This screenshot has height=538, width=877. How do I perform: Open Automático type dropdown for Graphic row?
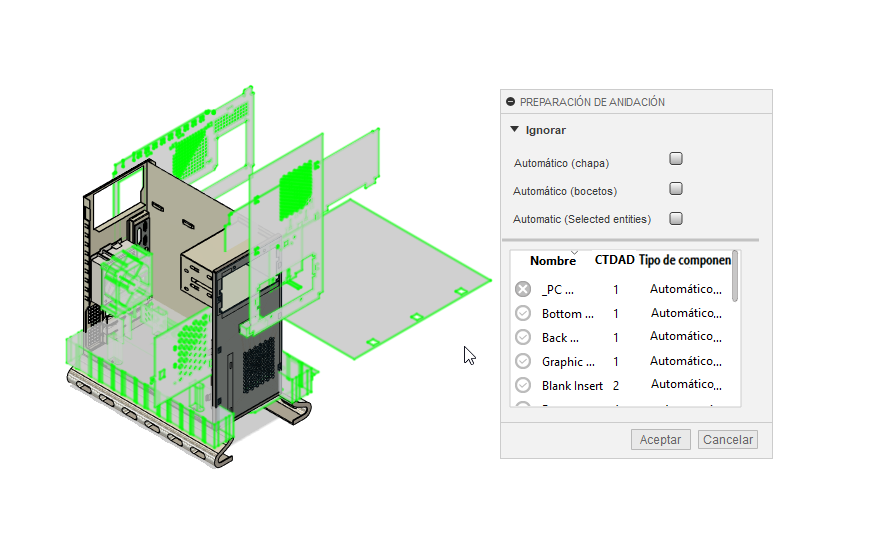click(x=686, y=361)
